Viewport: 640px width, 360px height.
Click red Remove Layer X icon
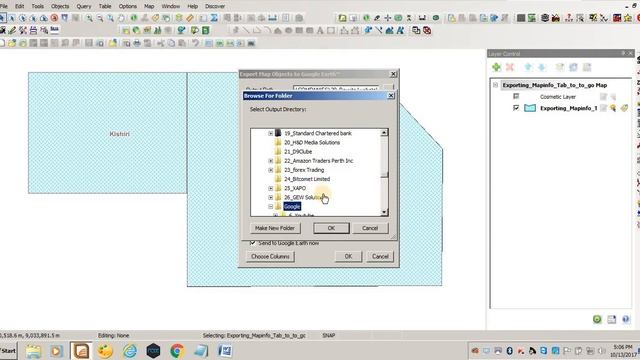click(510, 67)
